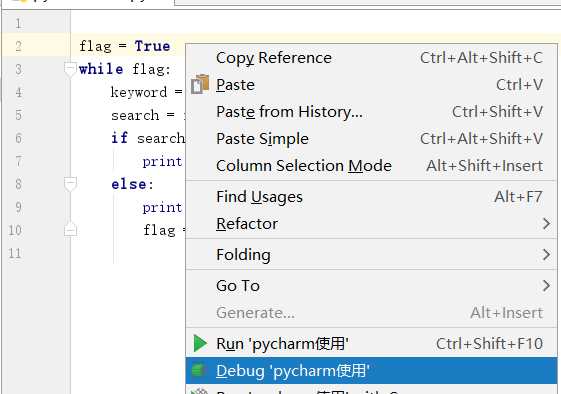Image resolution: width=561 pixels, height=394 pixels.
Task: Choose Copy Reference from context menu
Action: (371, 58)
